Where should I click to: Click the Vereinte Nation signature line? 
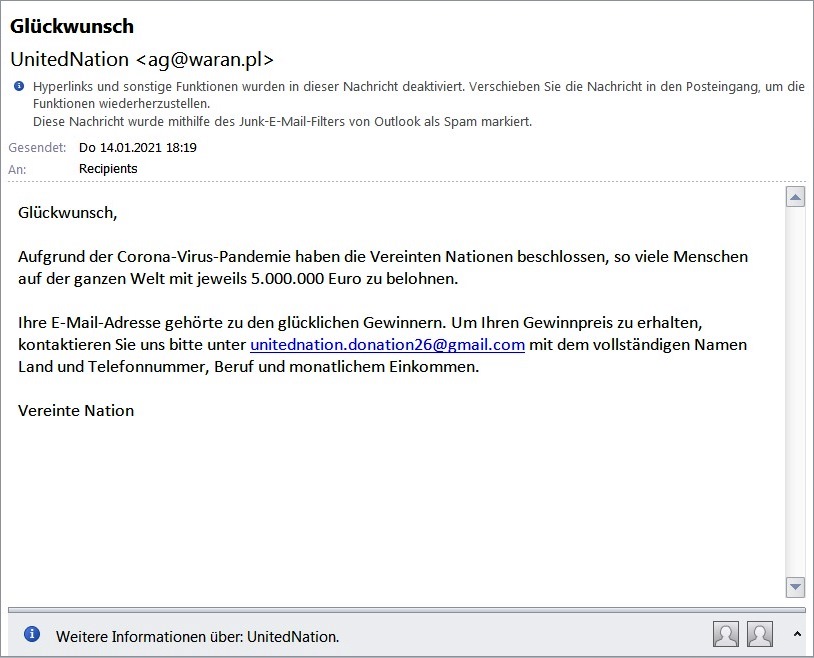click(x=76, y=411)
